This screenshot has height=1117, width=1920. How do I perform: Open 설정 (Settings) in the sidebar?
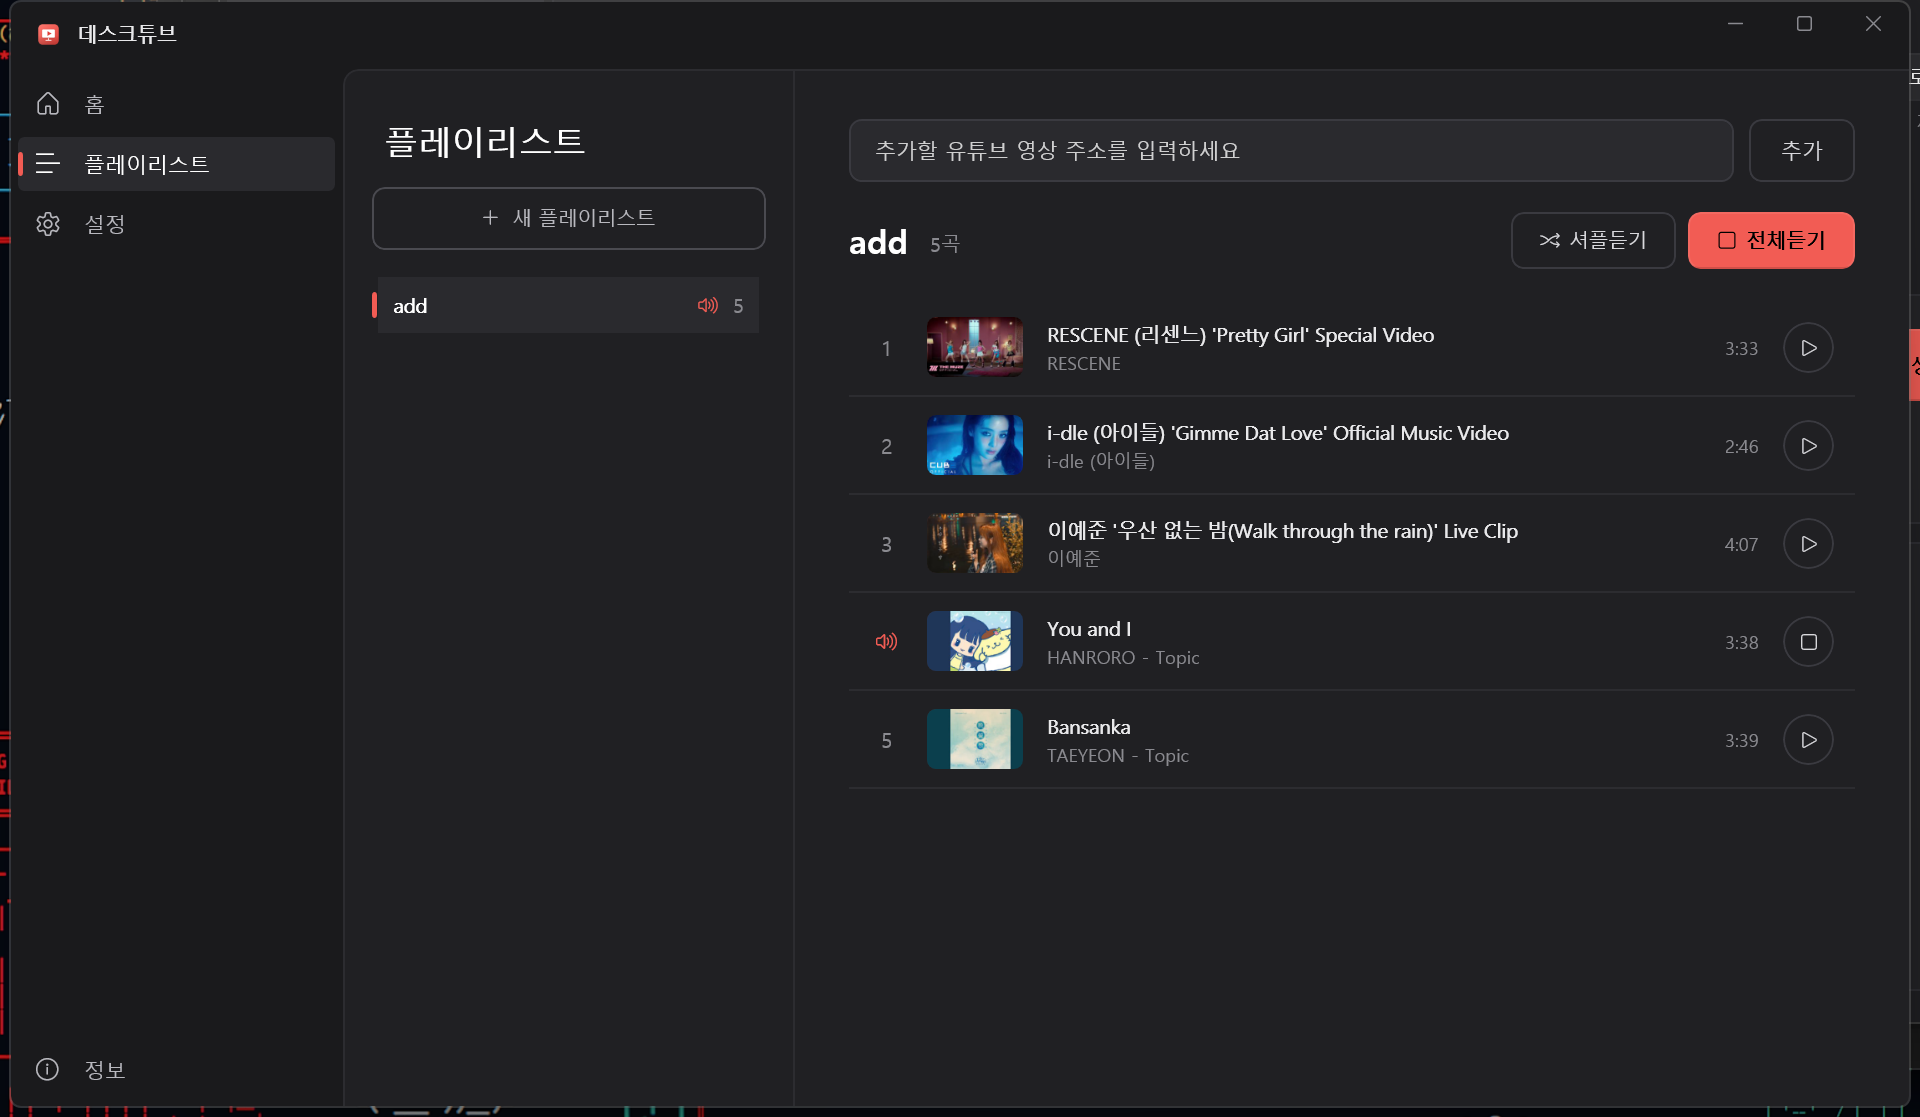(x=176, y=224)
